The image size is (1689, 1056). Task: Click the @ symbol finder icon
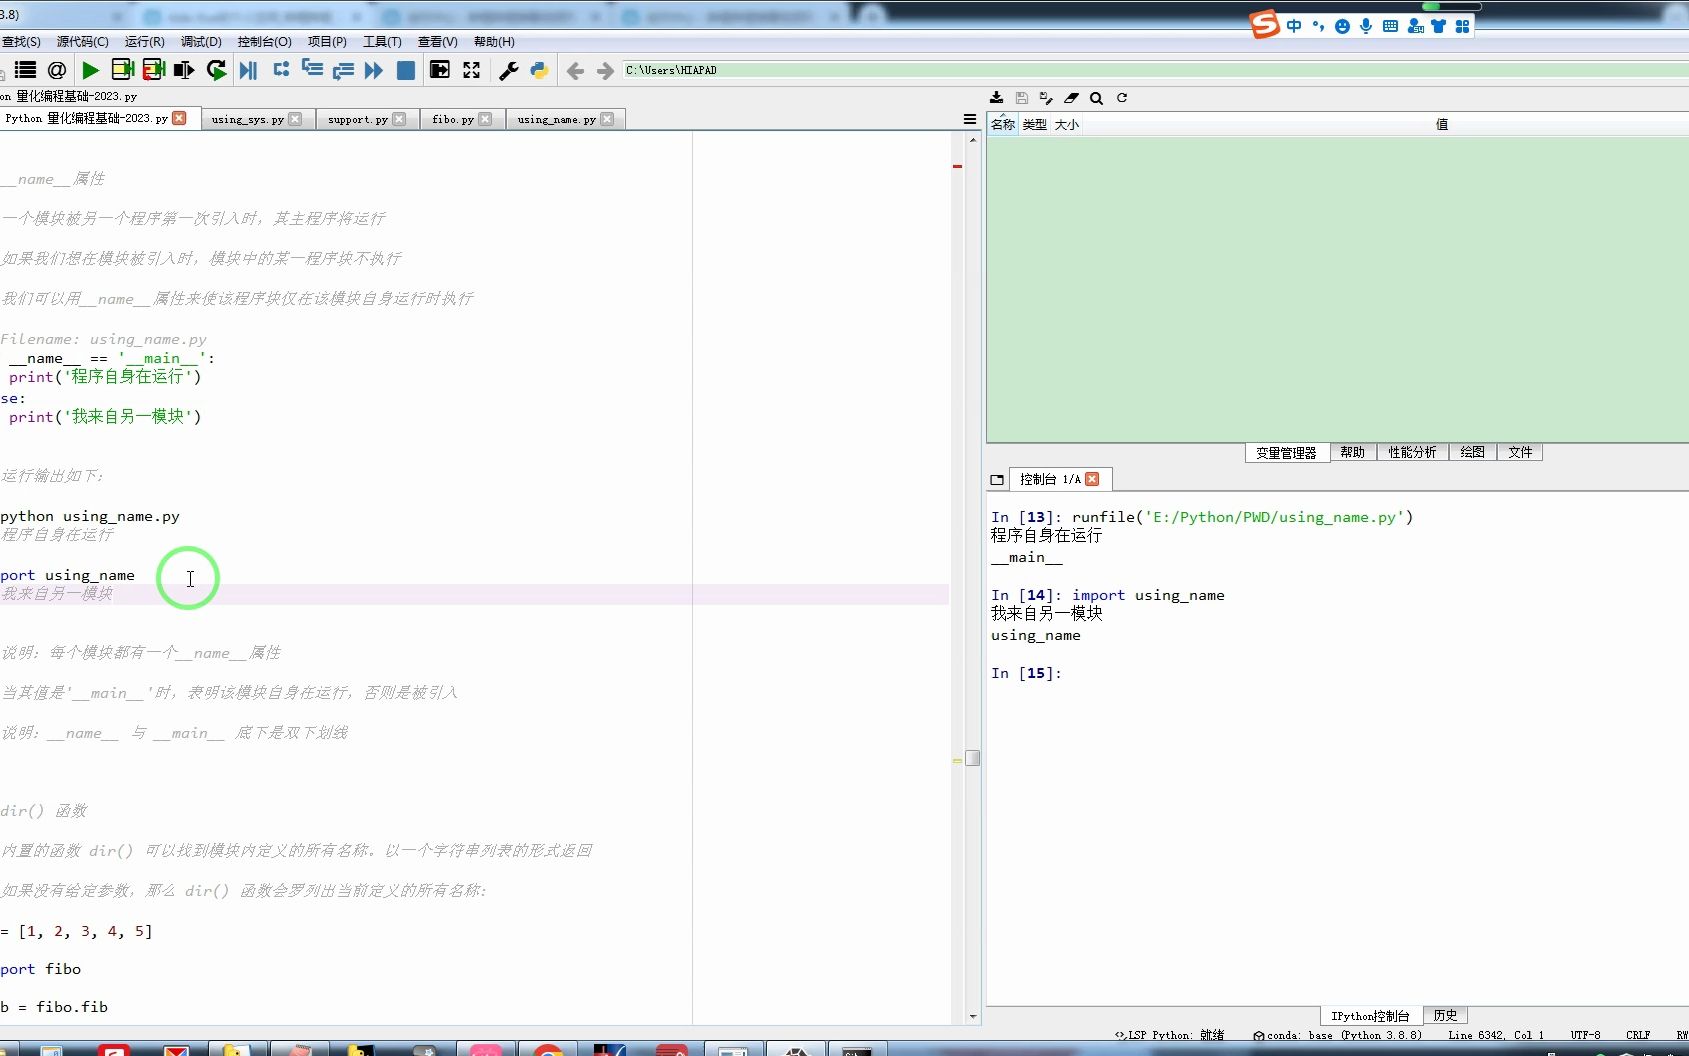click(57, 70)
